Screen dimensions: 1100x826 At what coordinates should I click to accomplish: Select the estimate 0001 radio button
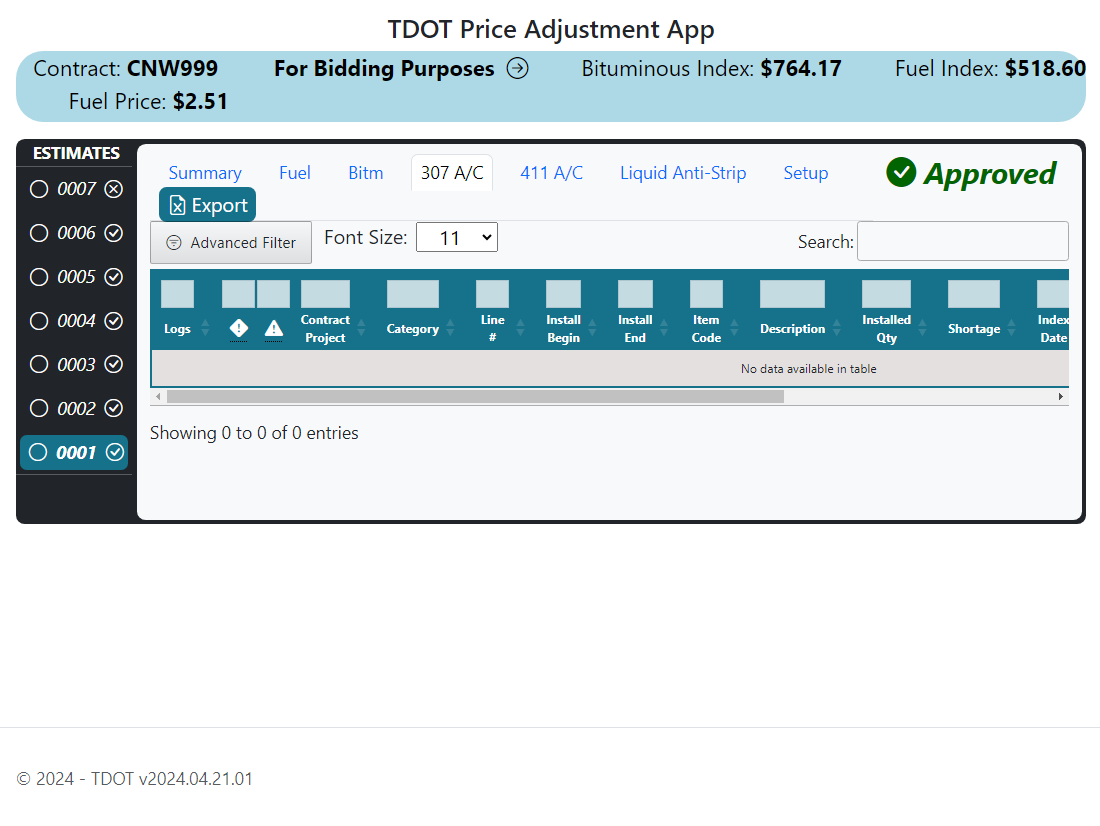tap(38, 453)
